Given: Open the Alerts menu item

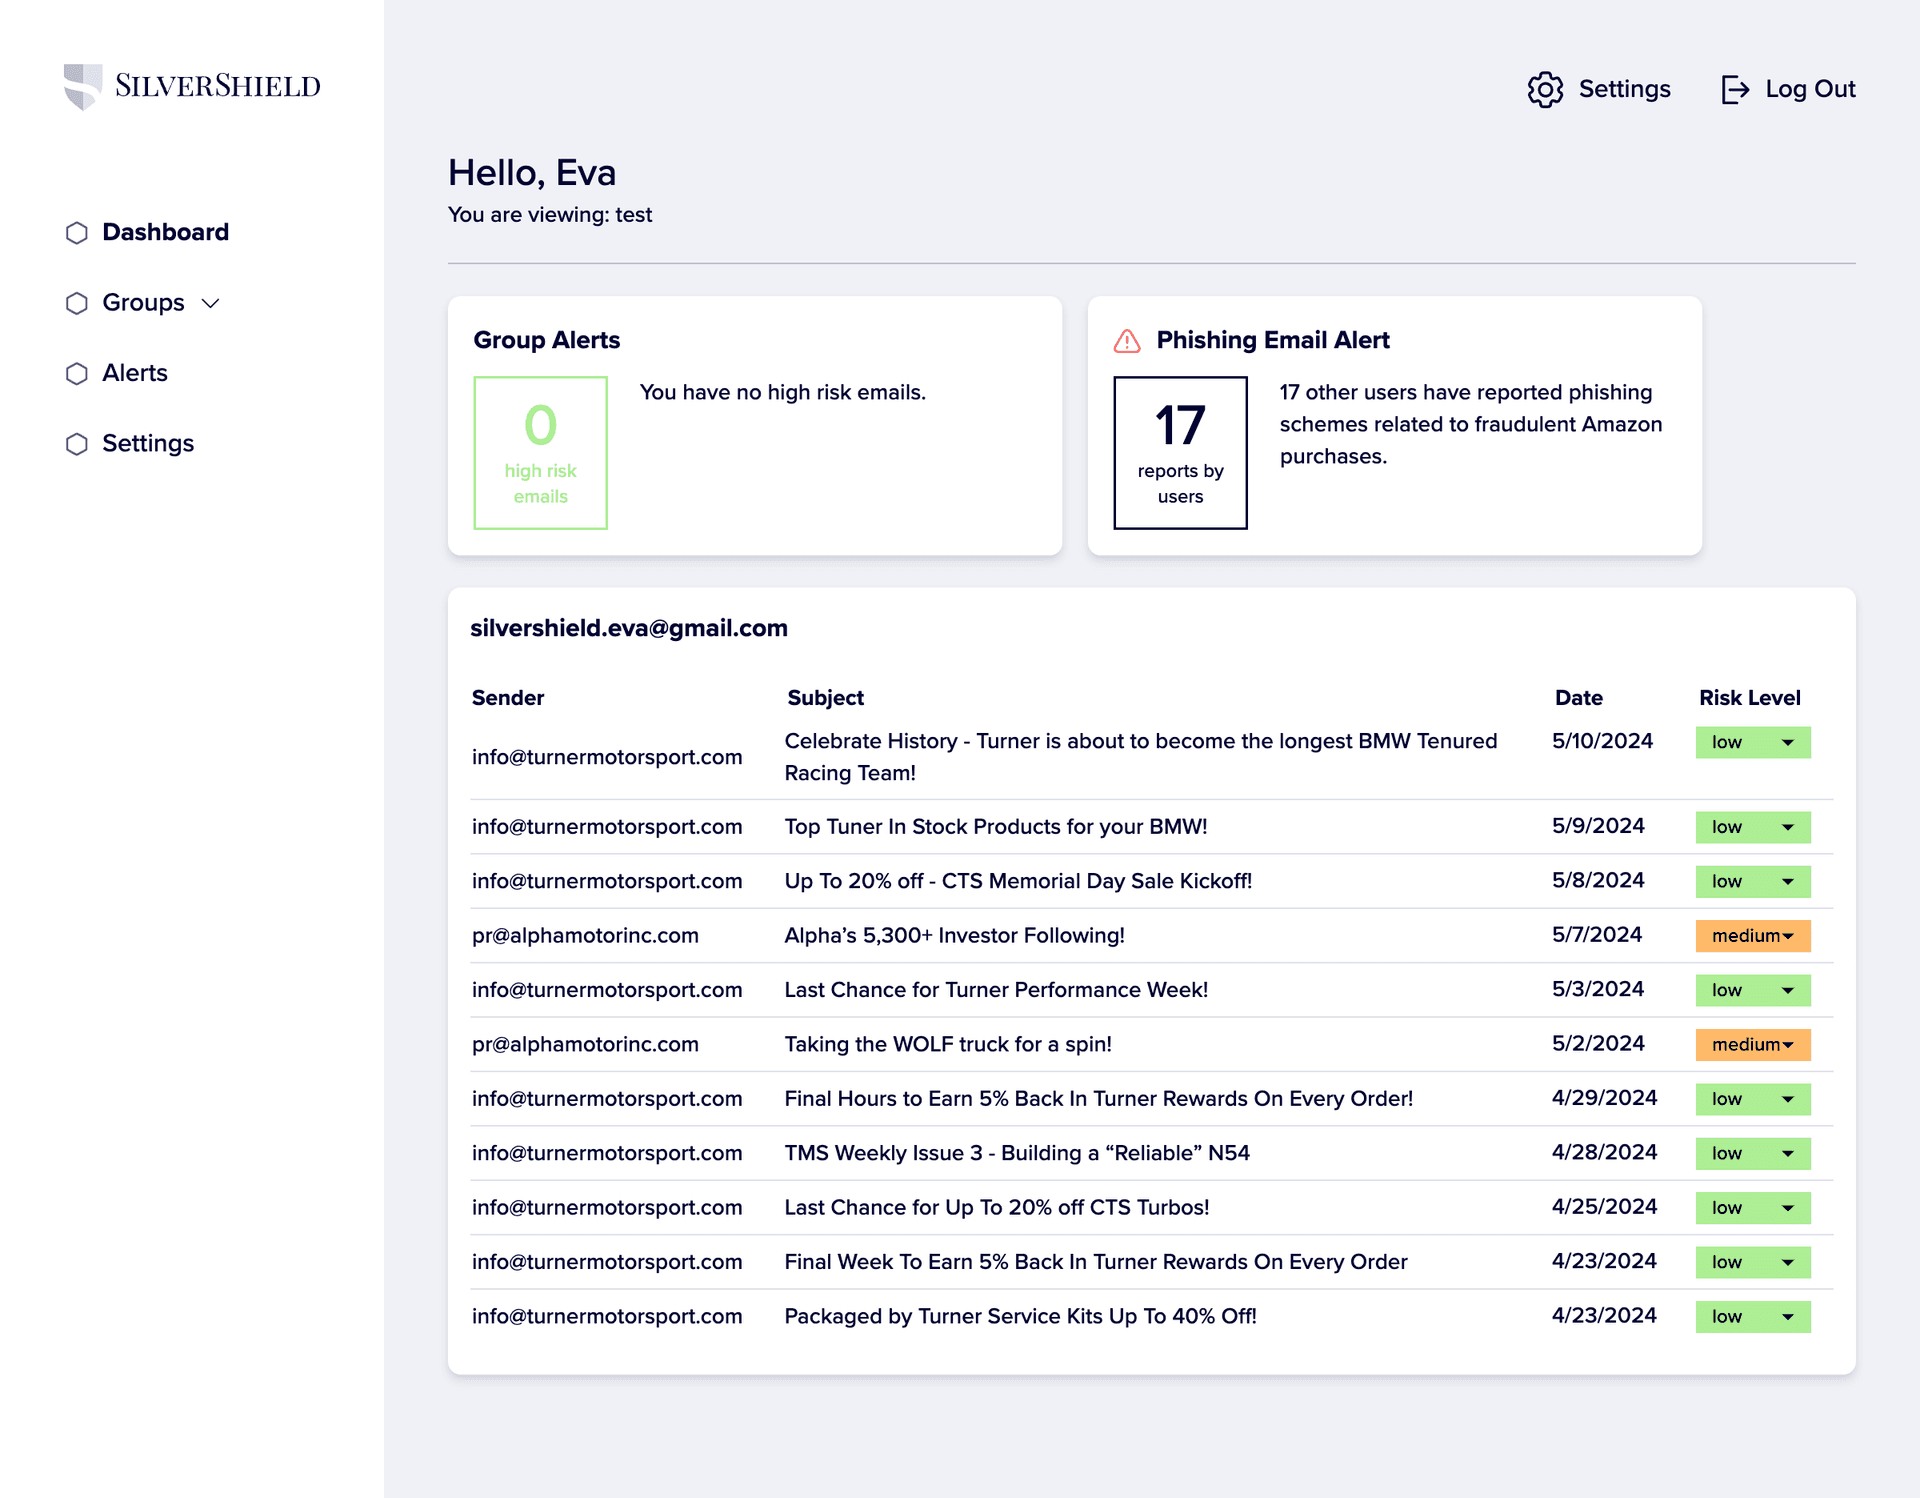Looking at the screenshot, I should pos(135,373).
